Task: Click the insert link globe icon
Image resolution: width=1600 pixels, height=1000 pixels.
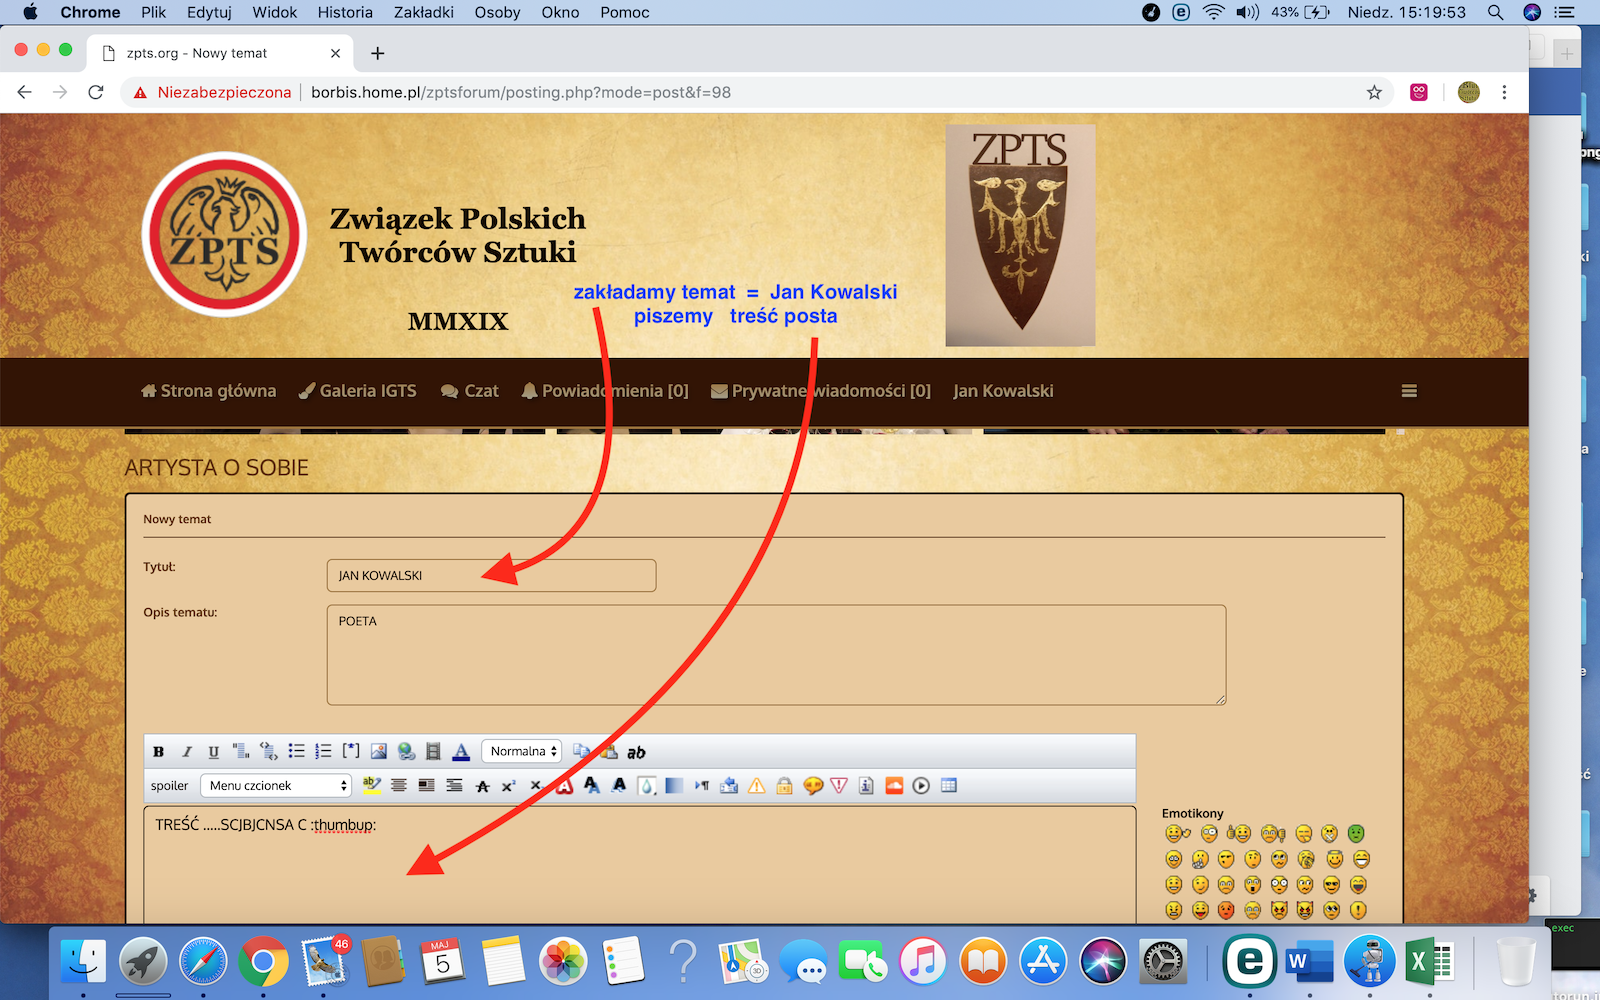Action: [406, 752]
